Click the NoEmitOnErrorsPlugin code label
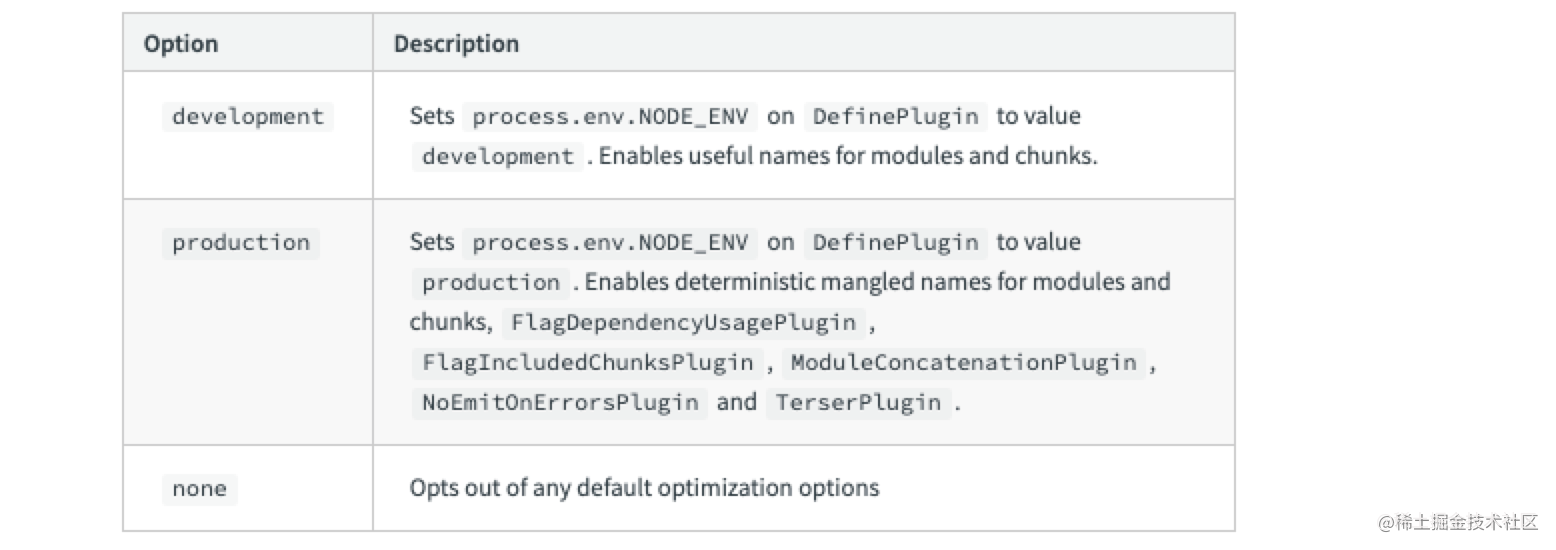Image resolution: width=1556 pixels, height=550 pixels. tap(560, 403)
